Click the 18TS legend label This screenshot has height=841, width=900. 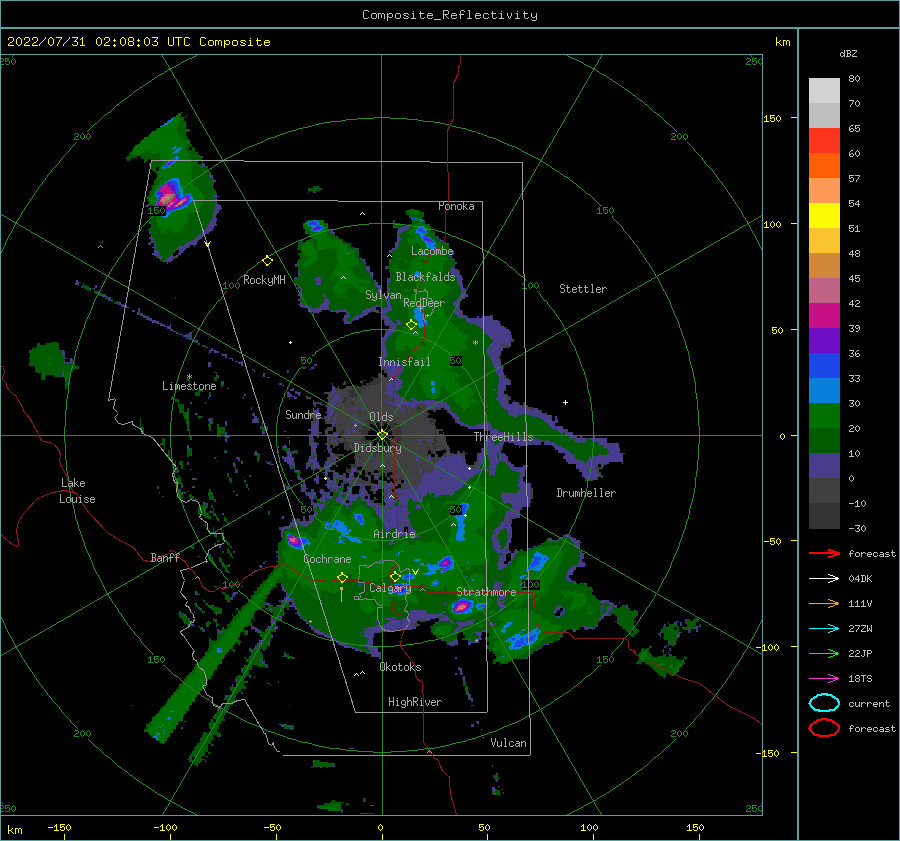pyautogui.click(x=860, y=678)
